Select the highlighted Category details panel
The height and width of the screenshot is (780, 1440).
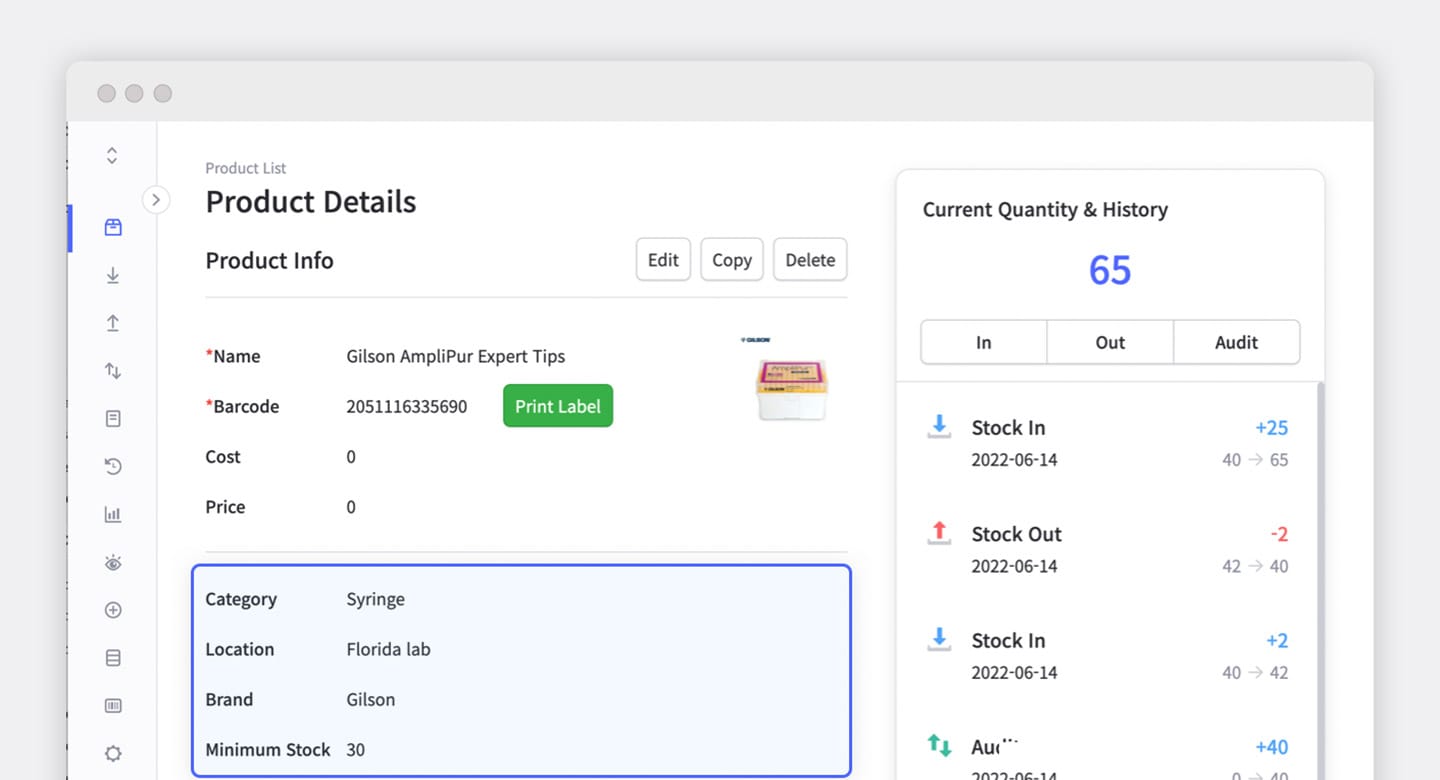tap(521, 671)
